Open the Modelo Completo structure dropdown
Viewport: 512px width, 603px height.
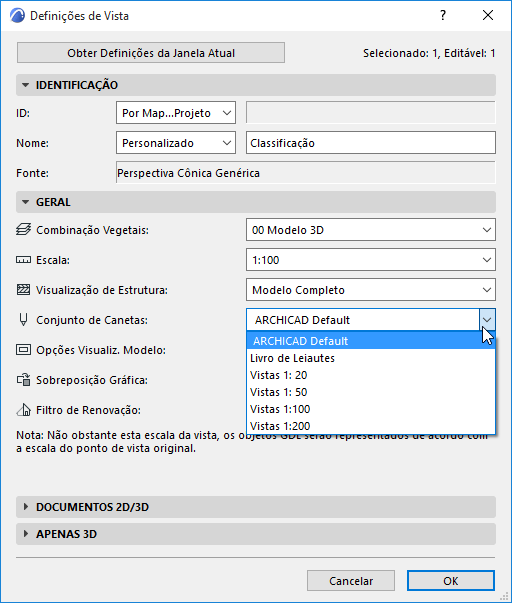[x=371, y=290]
